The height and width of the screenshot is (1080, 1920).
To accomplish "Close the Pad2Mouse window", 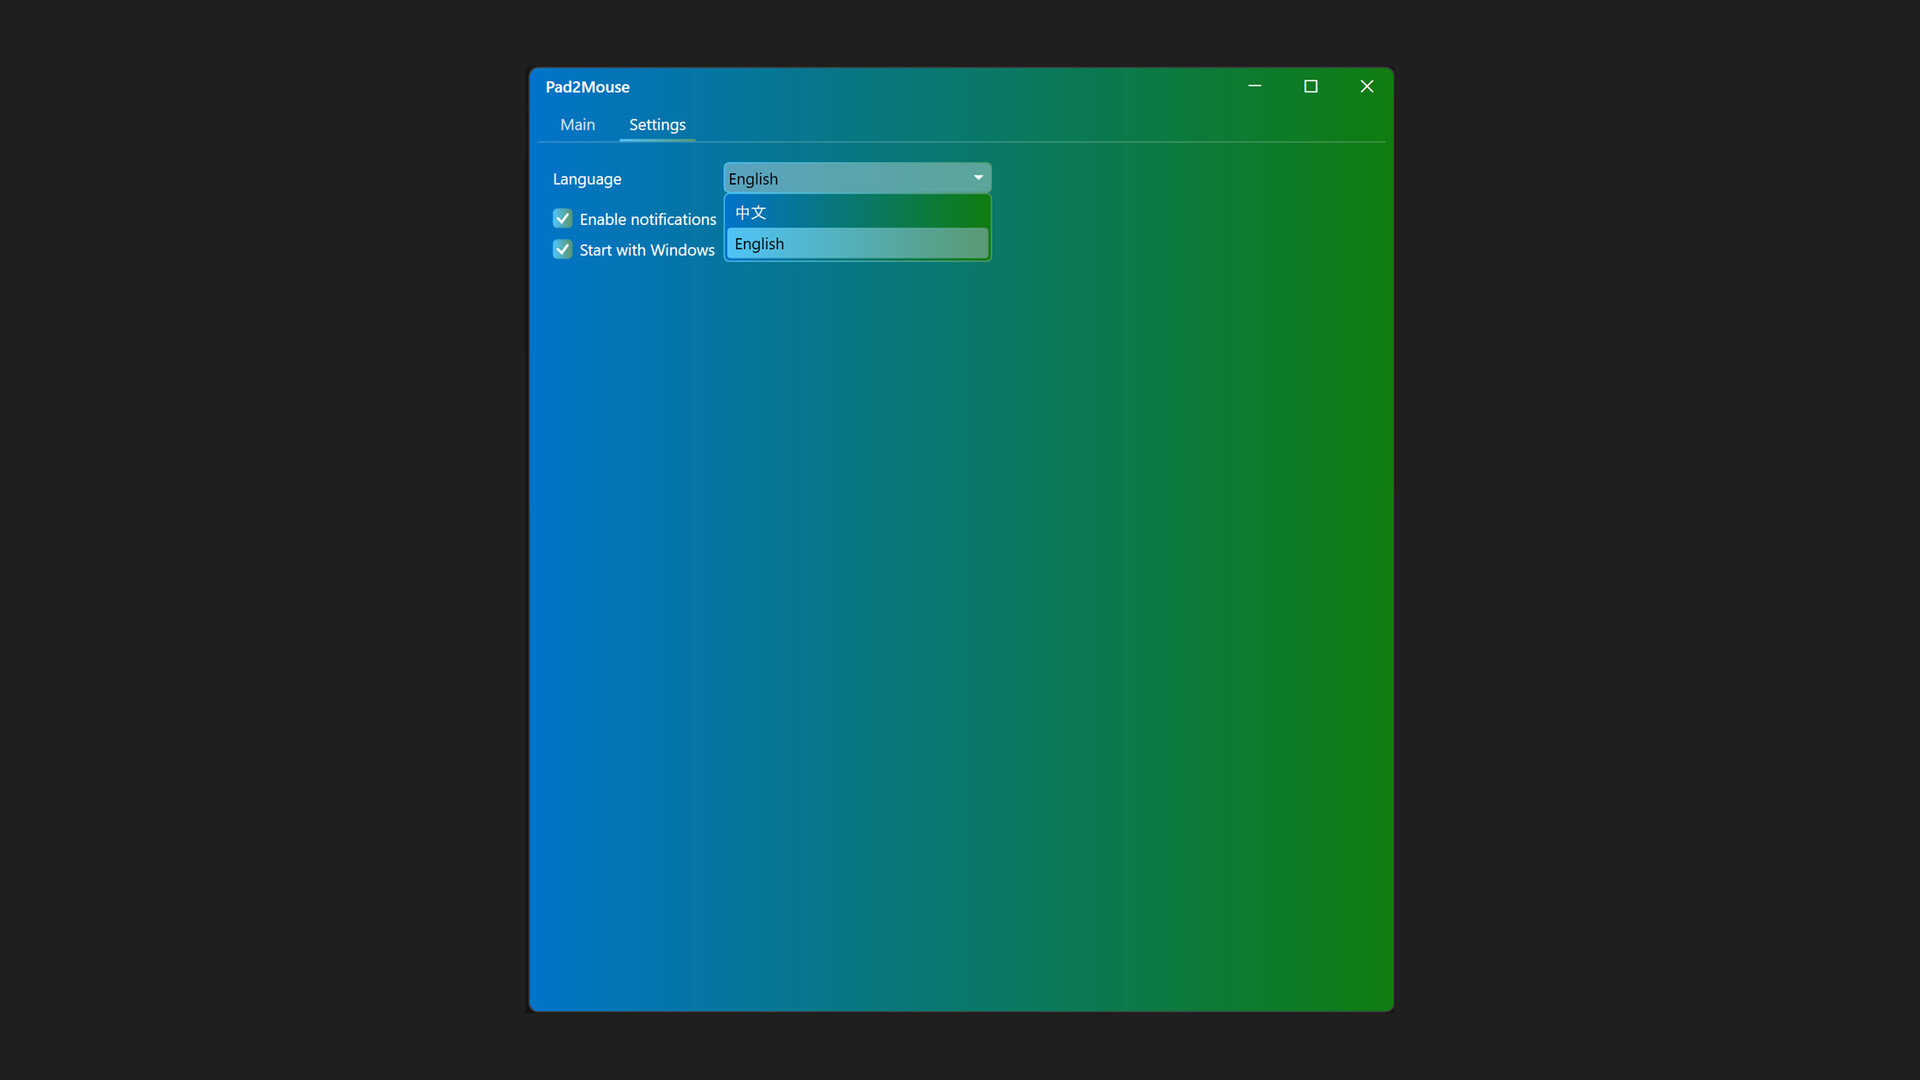I will (x=1366, y=86).
